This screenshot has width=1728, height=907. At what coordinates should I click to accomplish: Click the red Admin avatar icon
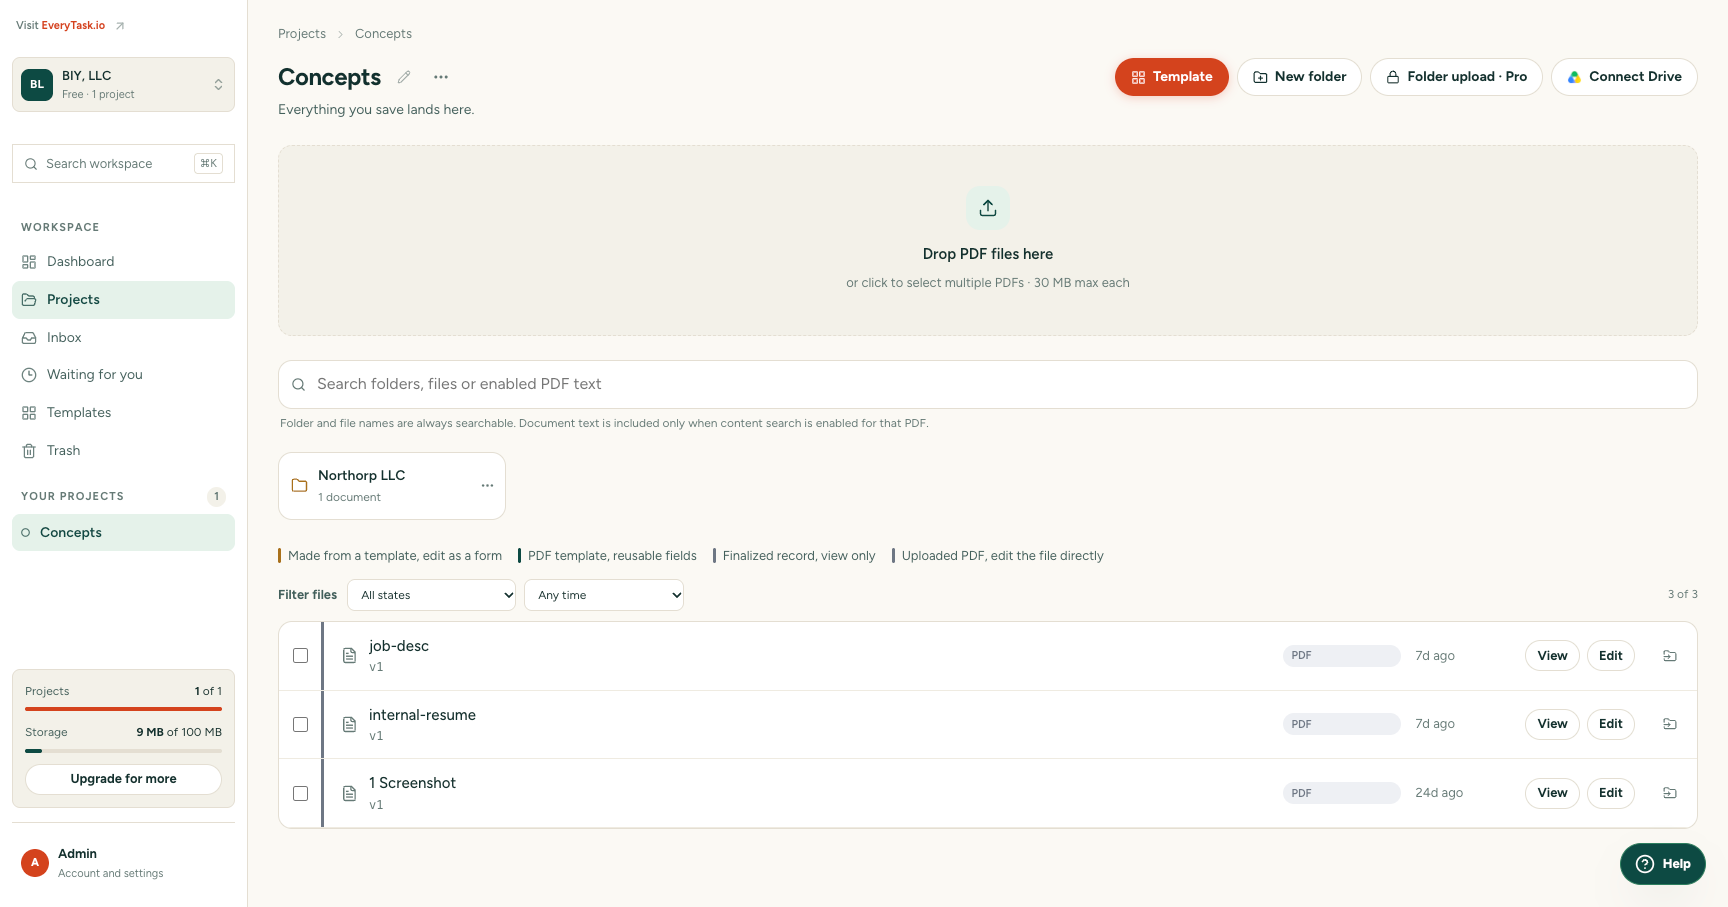pyautogui.click(x=35, y=863)
